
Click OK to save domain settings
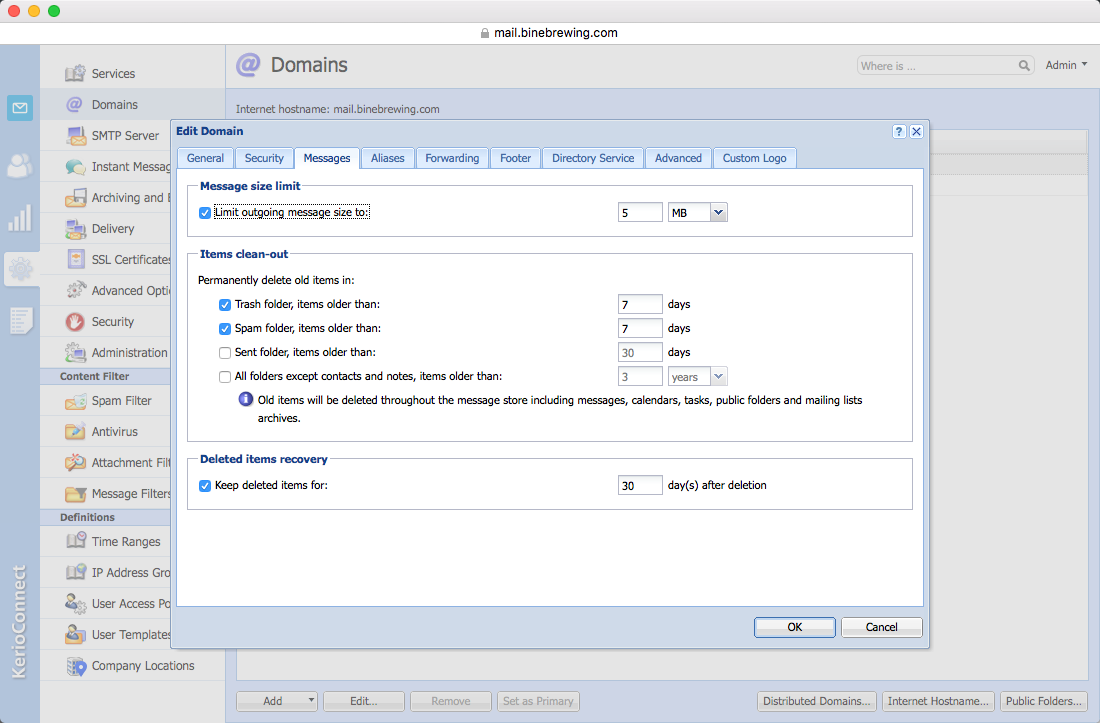(794, 627)
